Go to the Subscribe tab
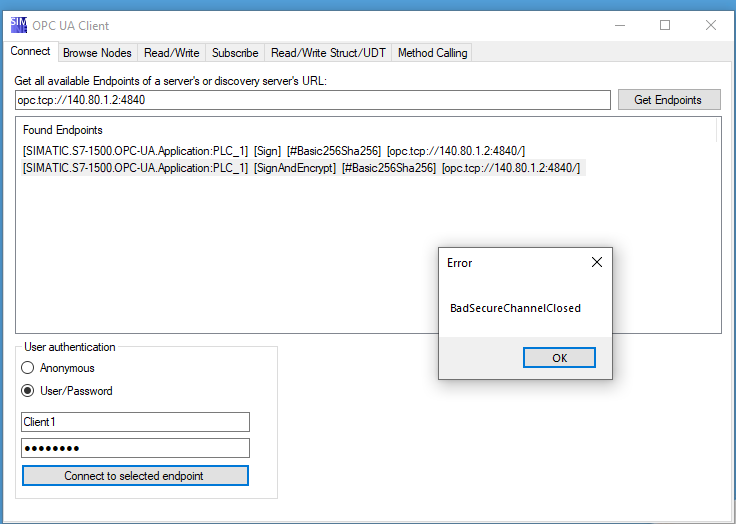 click(235, 53)
